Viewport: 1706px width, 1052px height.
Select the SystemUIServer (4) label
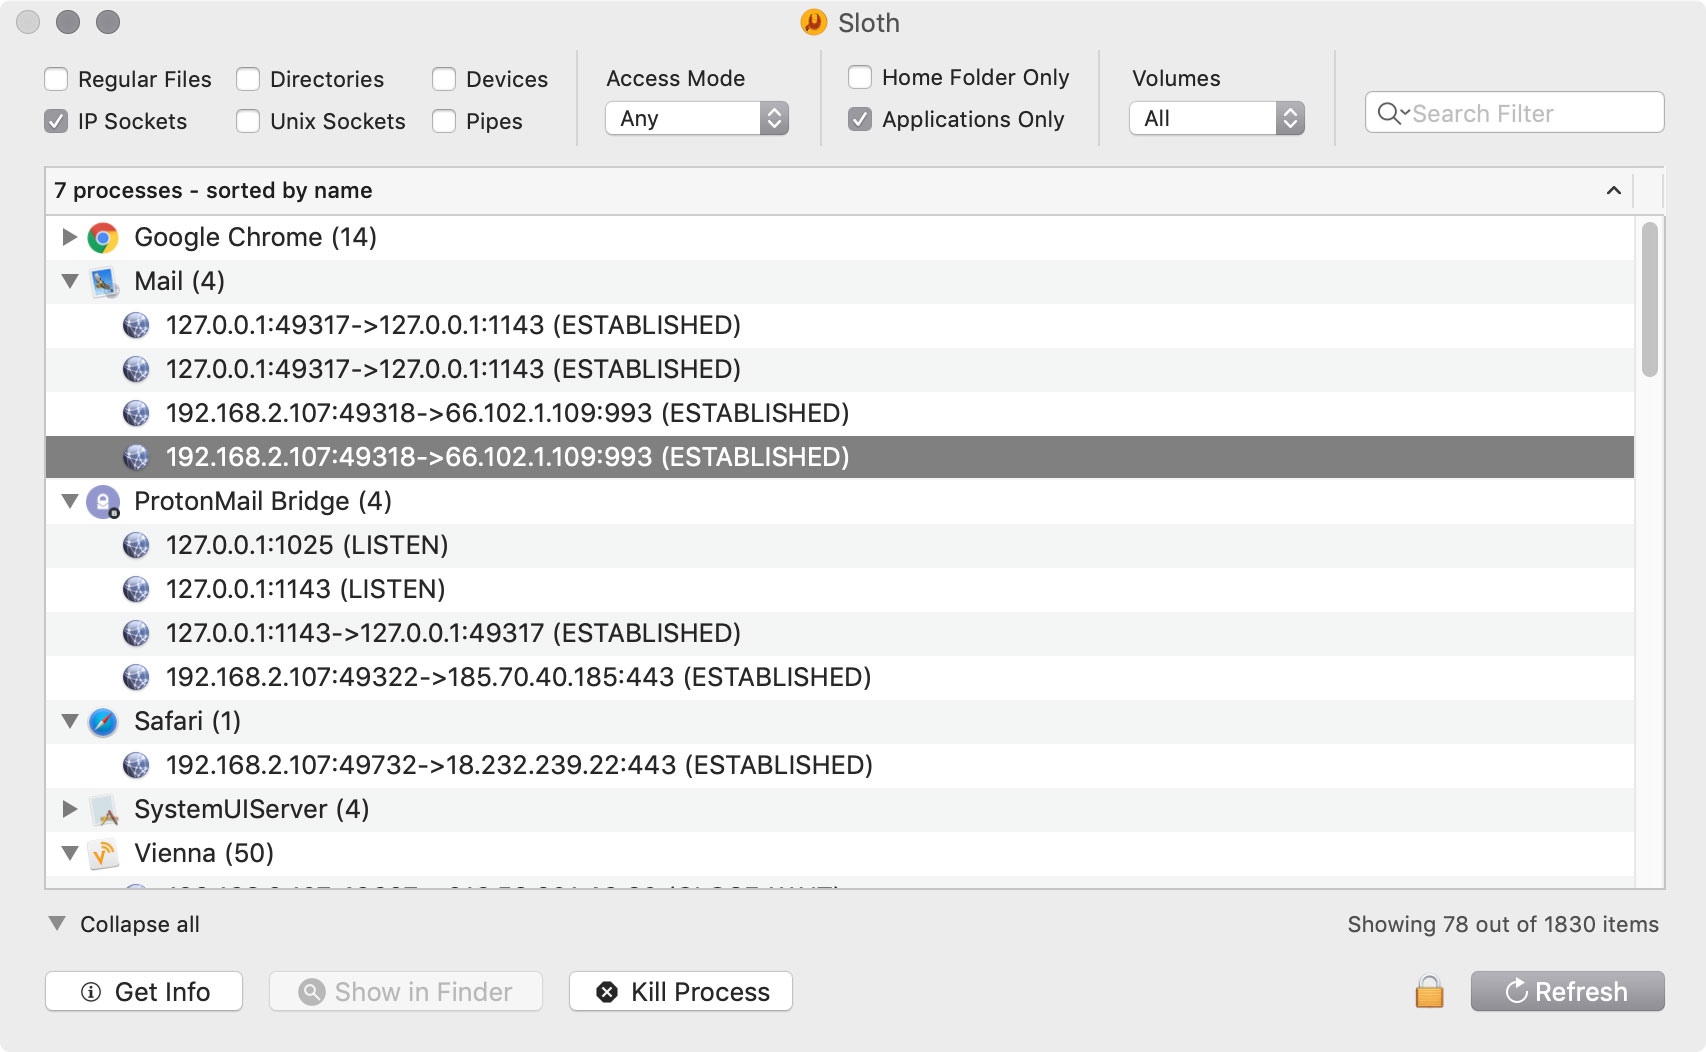click(x=252, y=809)
